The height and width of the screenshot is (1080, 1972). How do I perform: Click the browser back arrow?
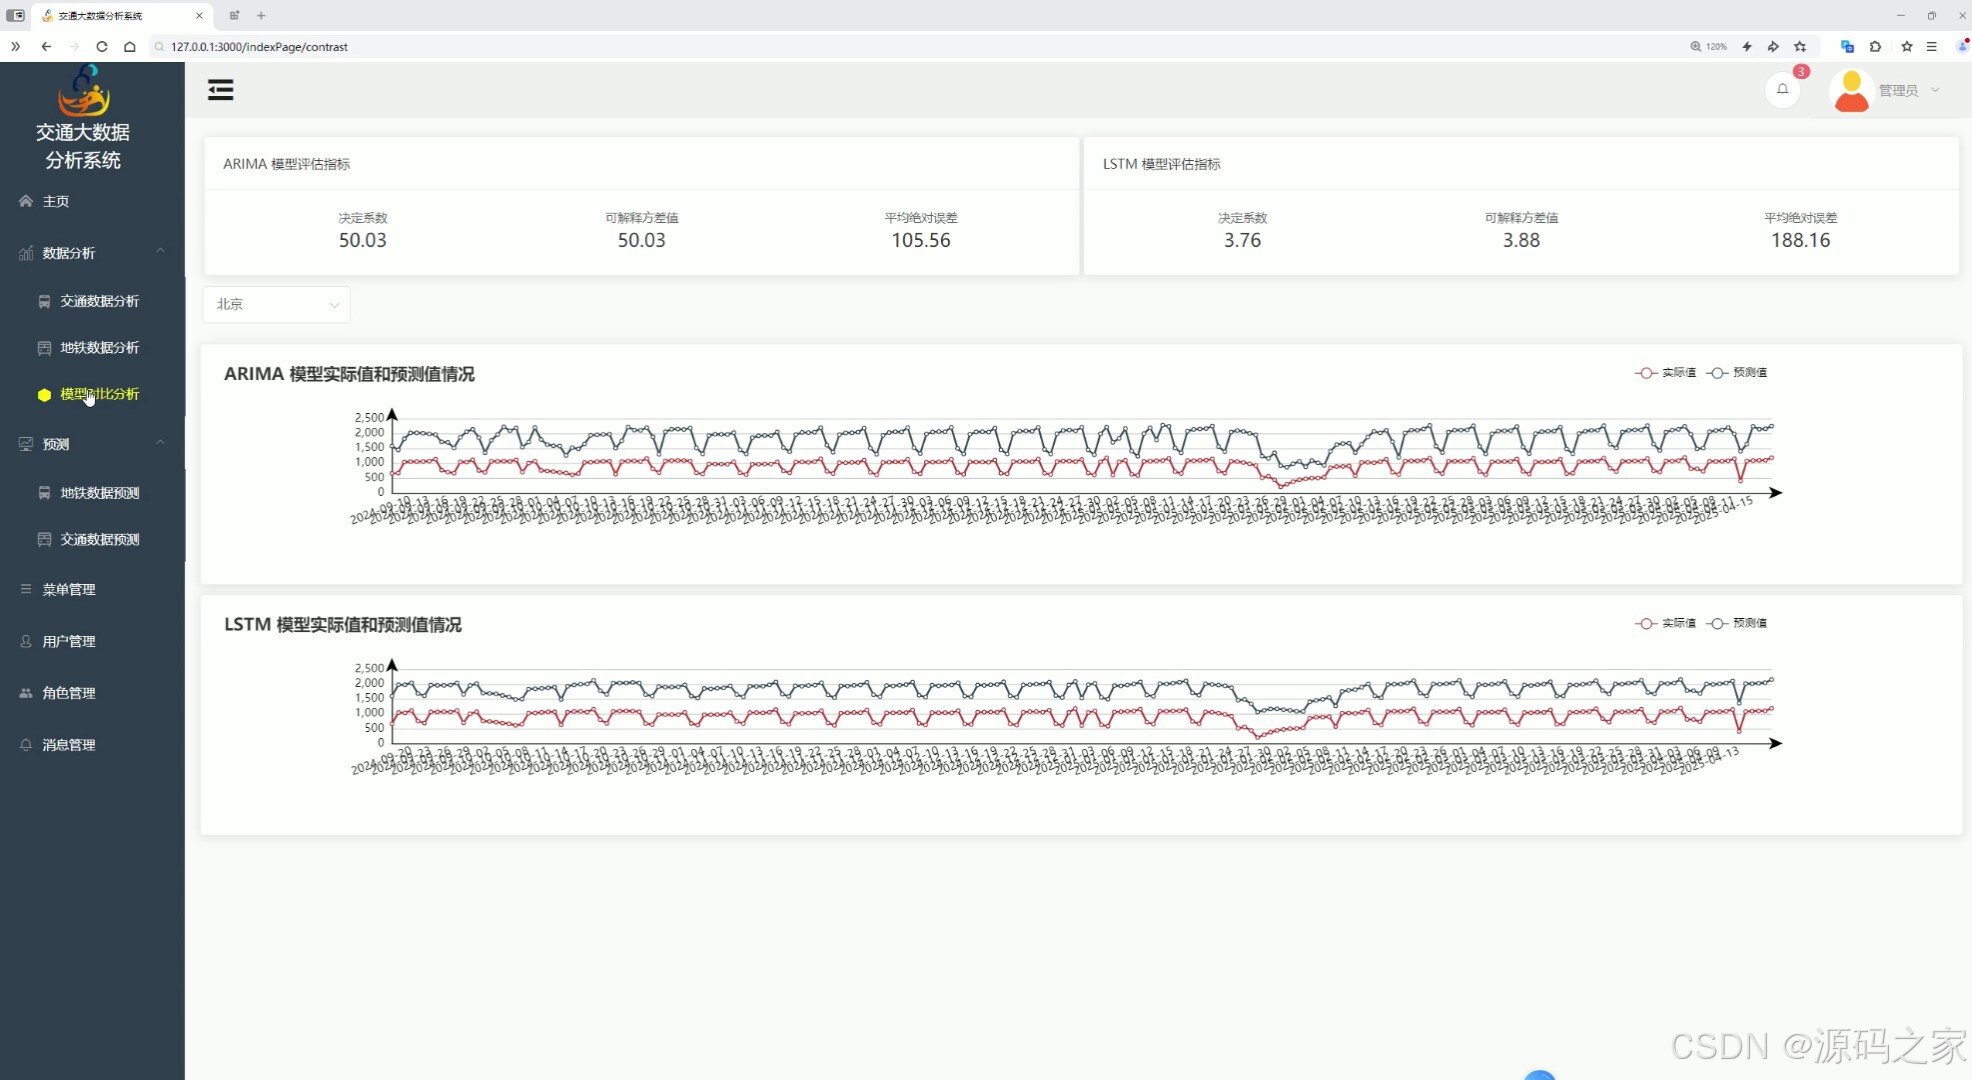[46, 46]
